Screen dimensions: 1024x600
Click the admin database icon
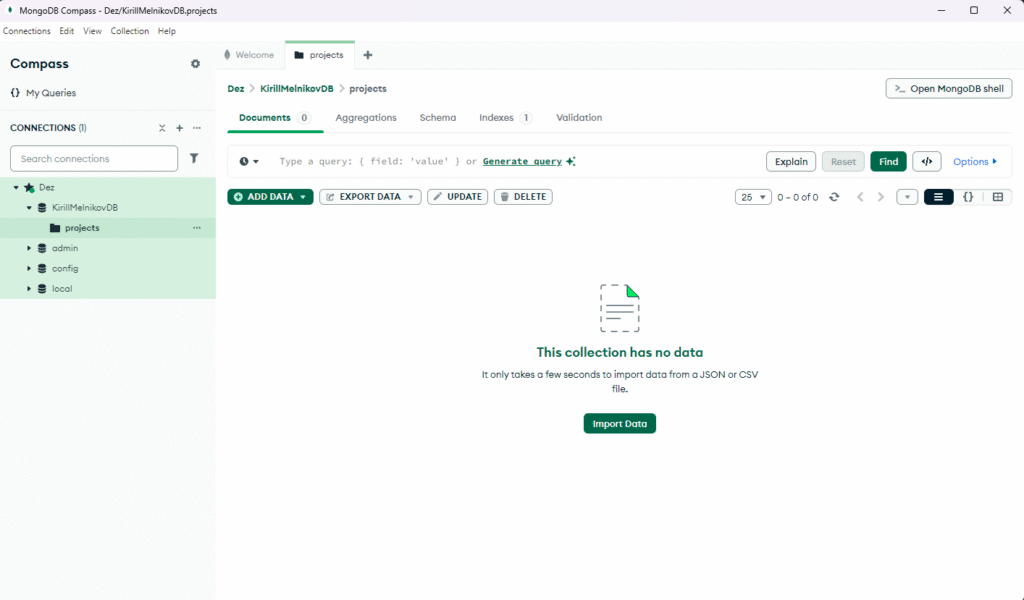coord(42,248)
